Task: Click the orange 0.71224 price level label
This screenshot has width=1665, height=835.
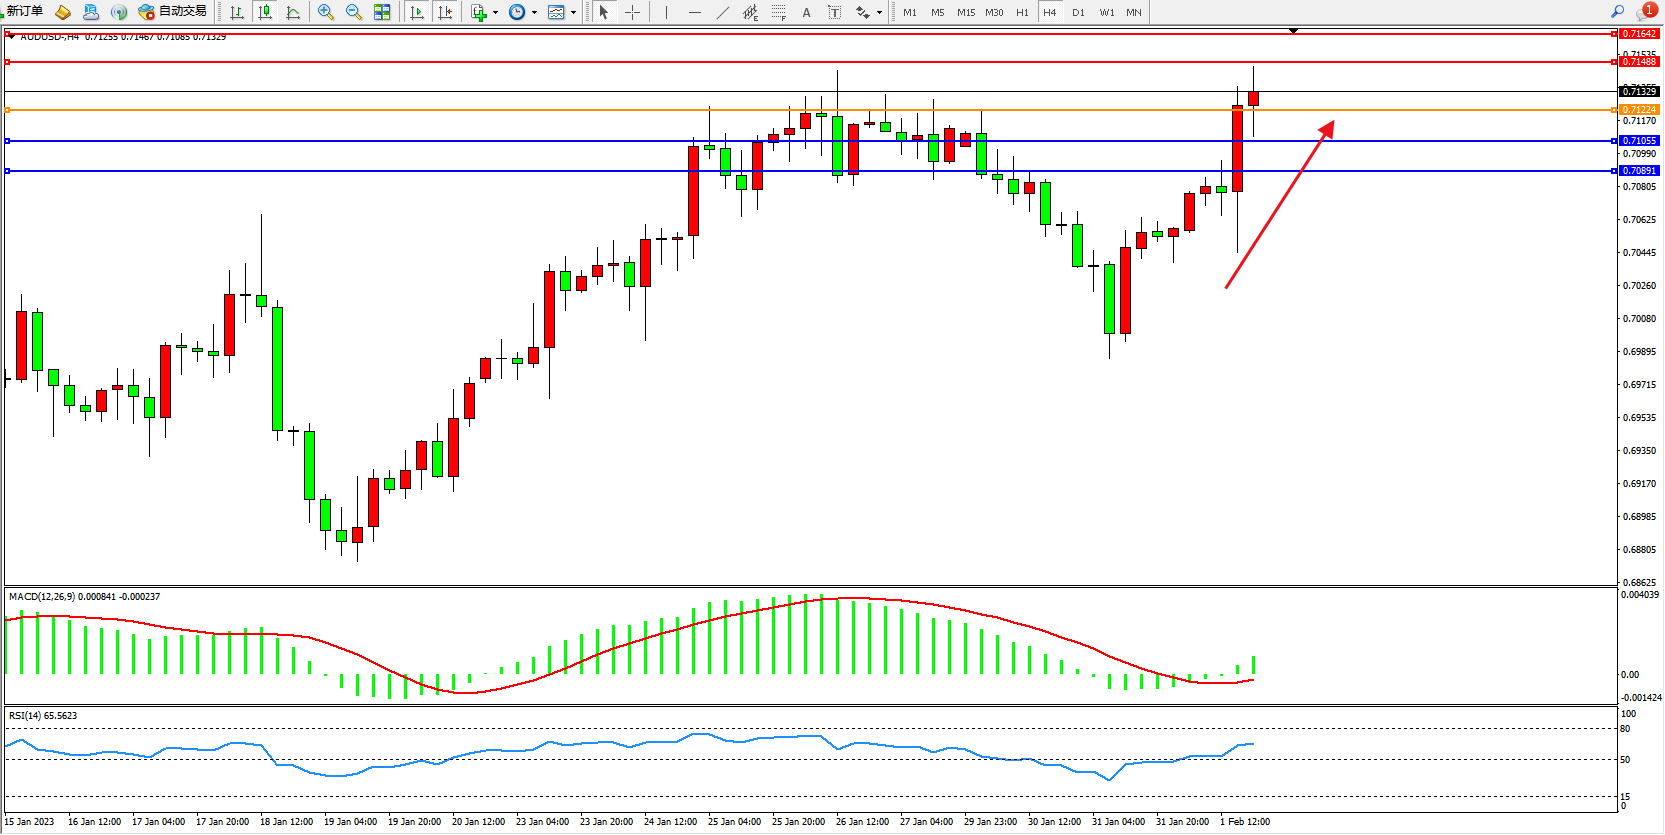Action: (x=1639, y=110)
